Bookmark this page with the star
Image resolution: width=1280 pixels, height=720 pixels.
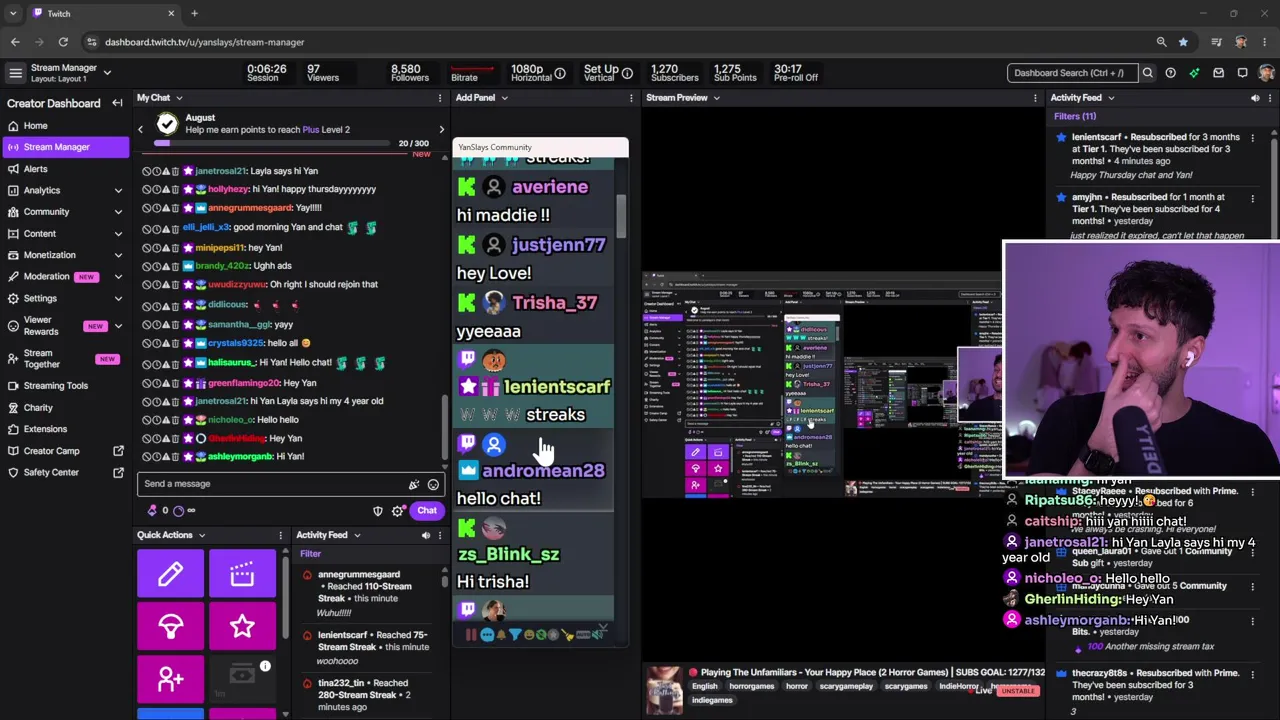pyautogui.click(x=1183, y=42)
